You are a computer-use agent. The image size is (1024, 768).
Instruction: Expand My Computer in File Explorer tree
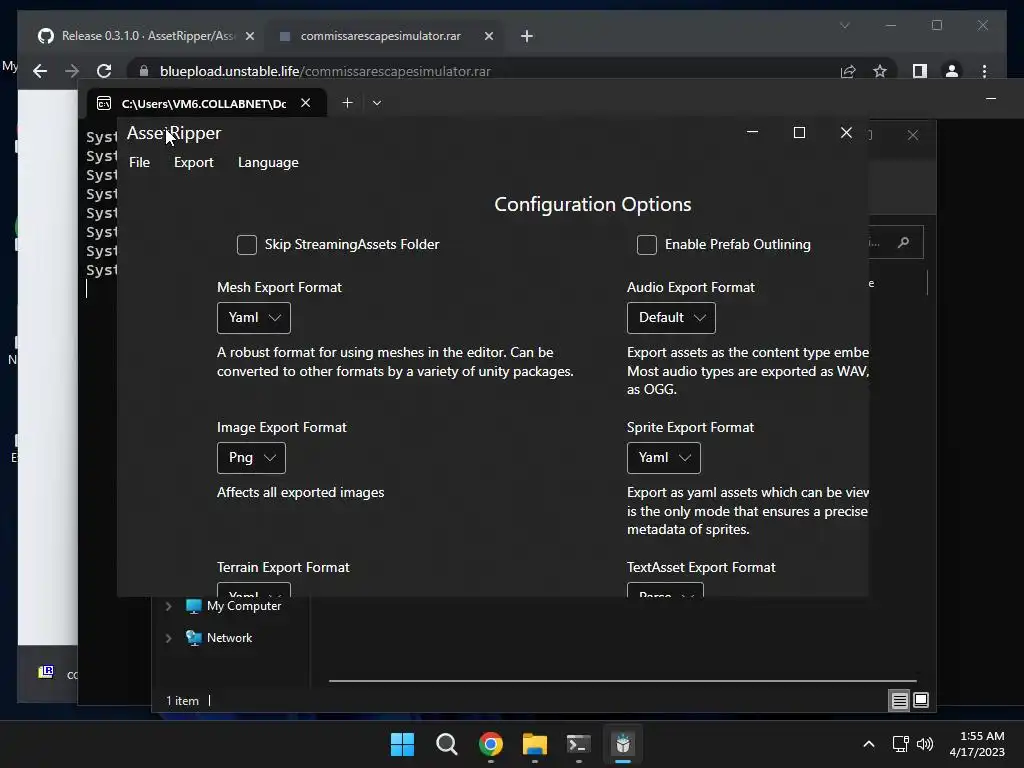click(x=168, y=607)
